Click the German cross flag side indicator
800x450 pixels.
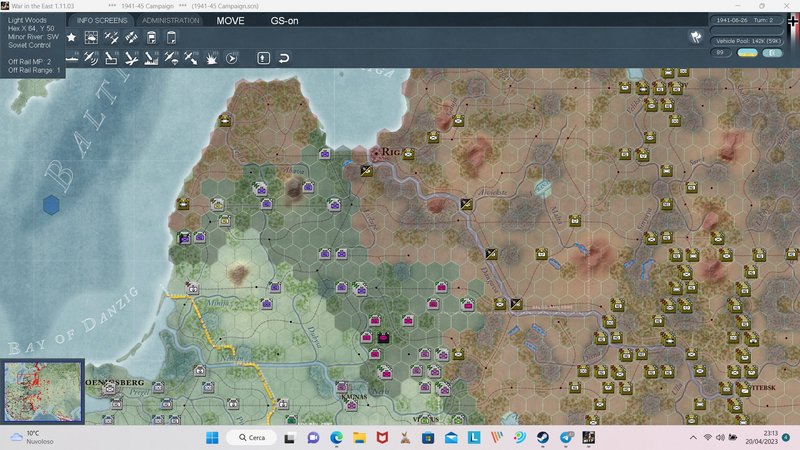(793, 22)
